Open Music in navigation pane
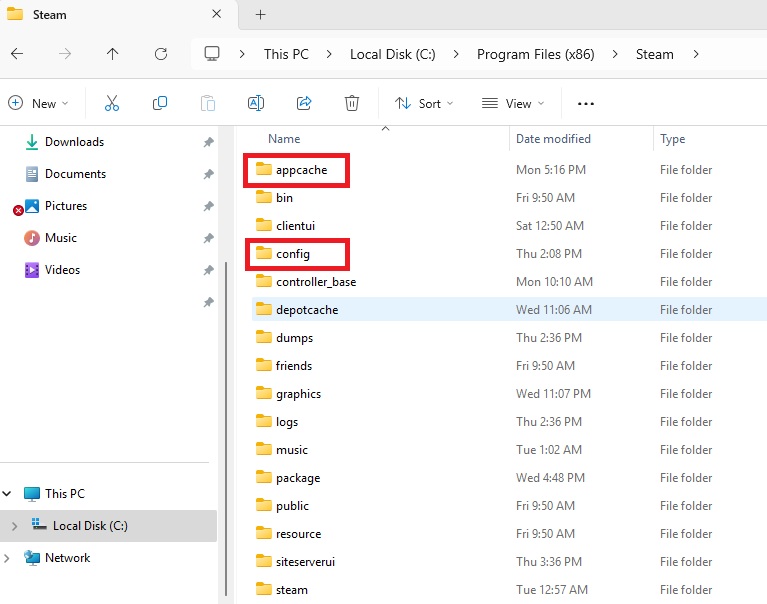 pos(61,238)
